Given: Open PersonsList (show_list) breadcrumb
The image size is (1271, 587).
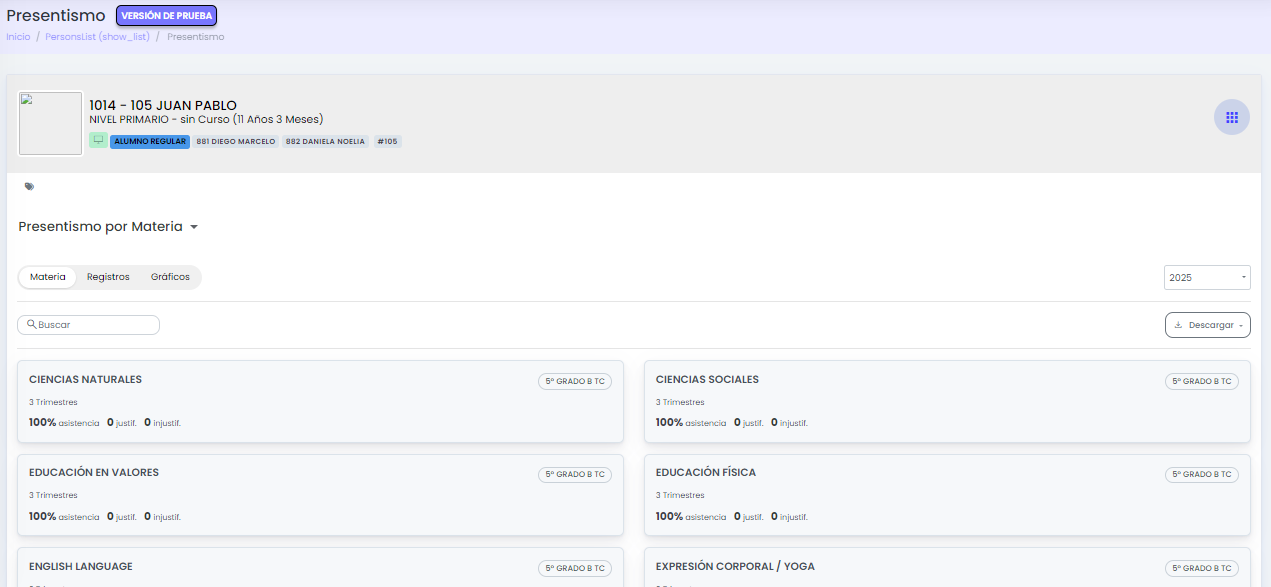Looking at the screenshot, I should [x=98, y=37].
